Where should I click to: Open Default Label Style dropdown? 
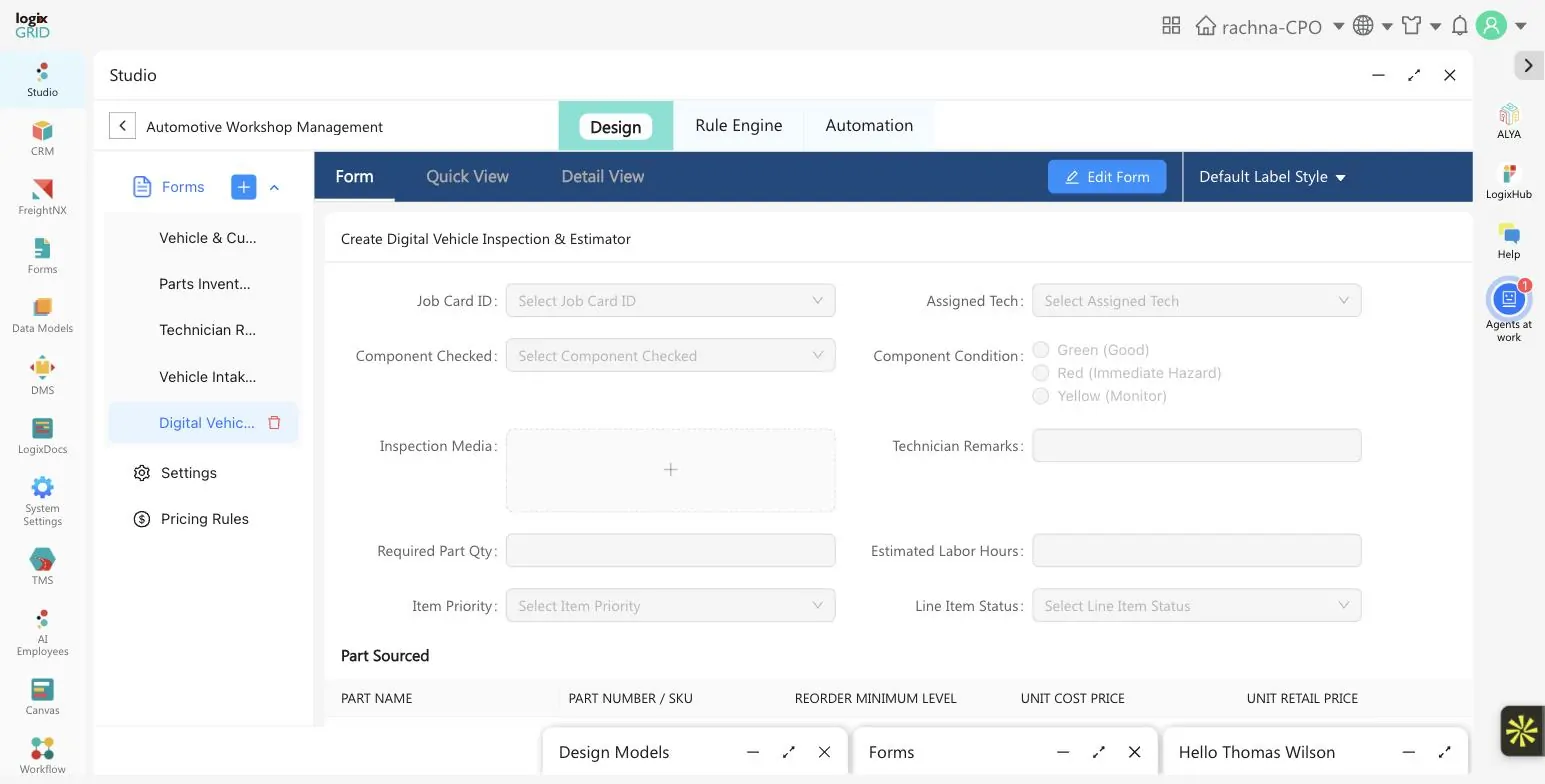(1272, 177)
